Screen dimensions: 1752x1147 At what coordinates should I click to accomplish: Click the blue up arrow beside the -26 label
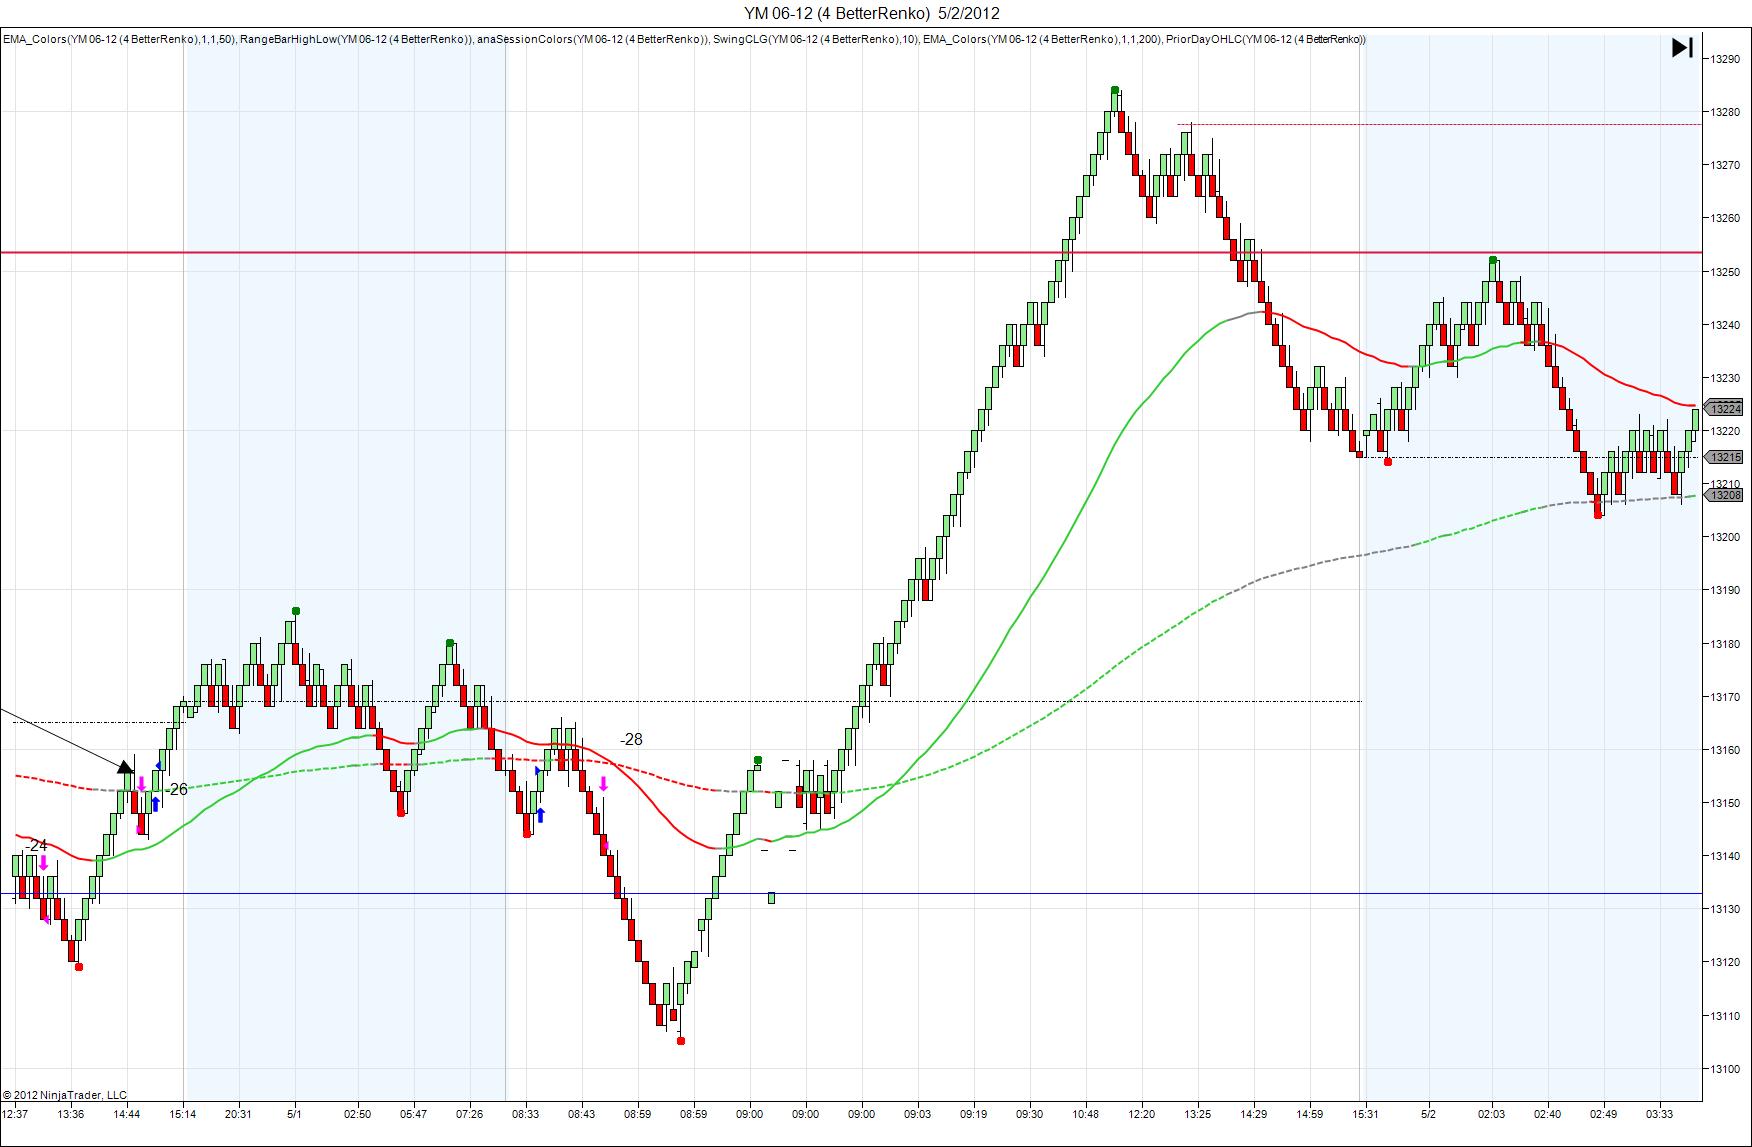click(156, 803)
